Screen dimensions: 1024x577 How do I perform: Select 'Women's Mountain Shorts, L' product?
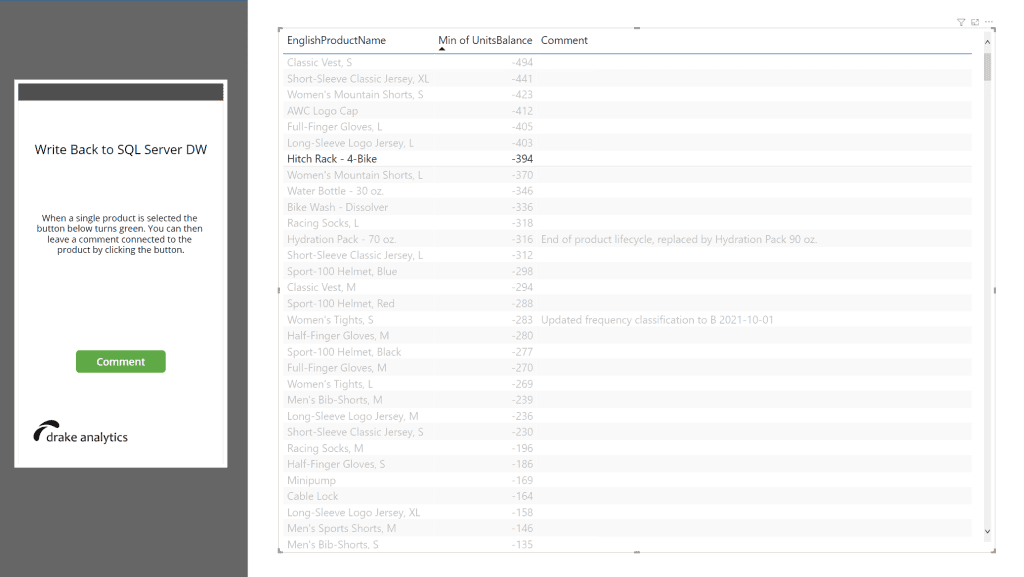(x=355, y=175)
